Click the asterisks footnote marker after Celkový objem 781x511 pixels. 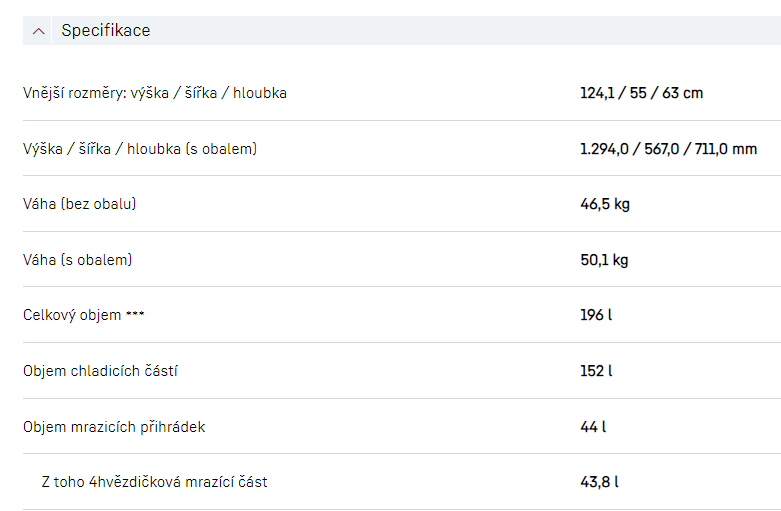pyautogui.click(x=136, y=315)
